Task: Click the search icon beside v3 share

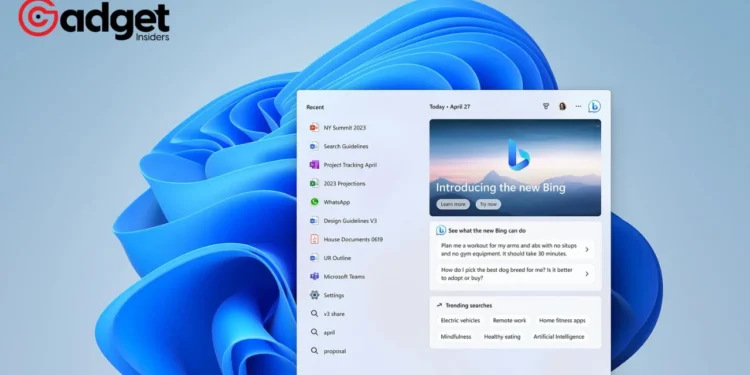Action: [314, 314]
